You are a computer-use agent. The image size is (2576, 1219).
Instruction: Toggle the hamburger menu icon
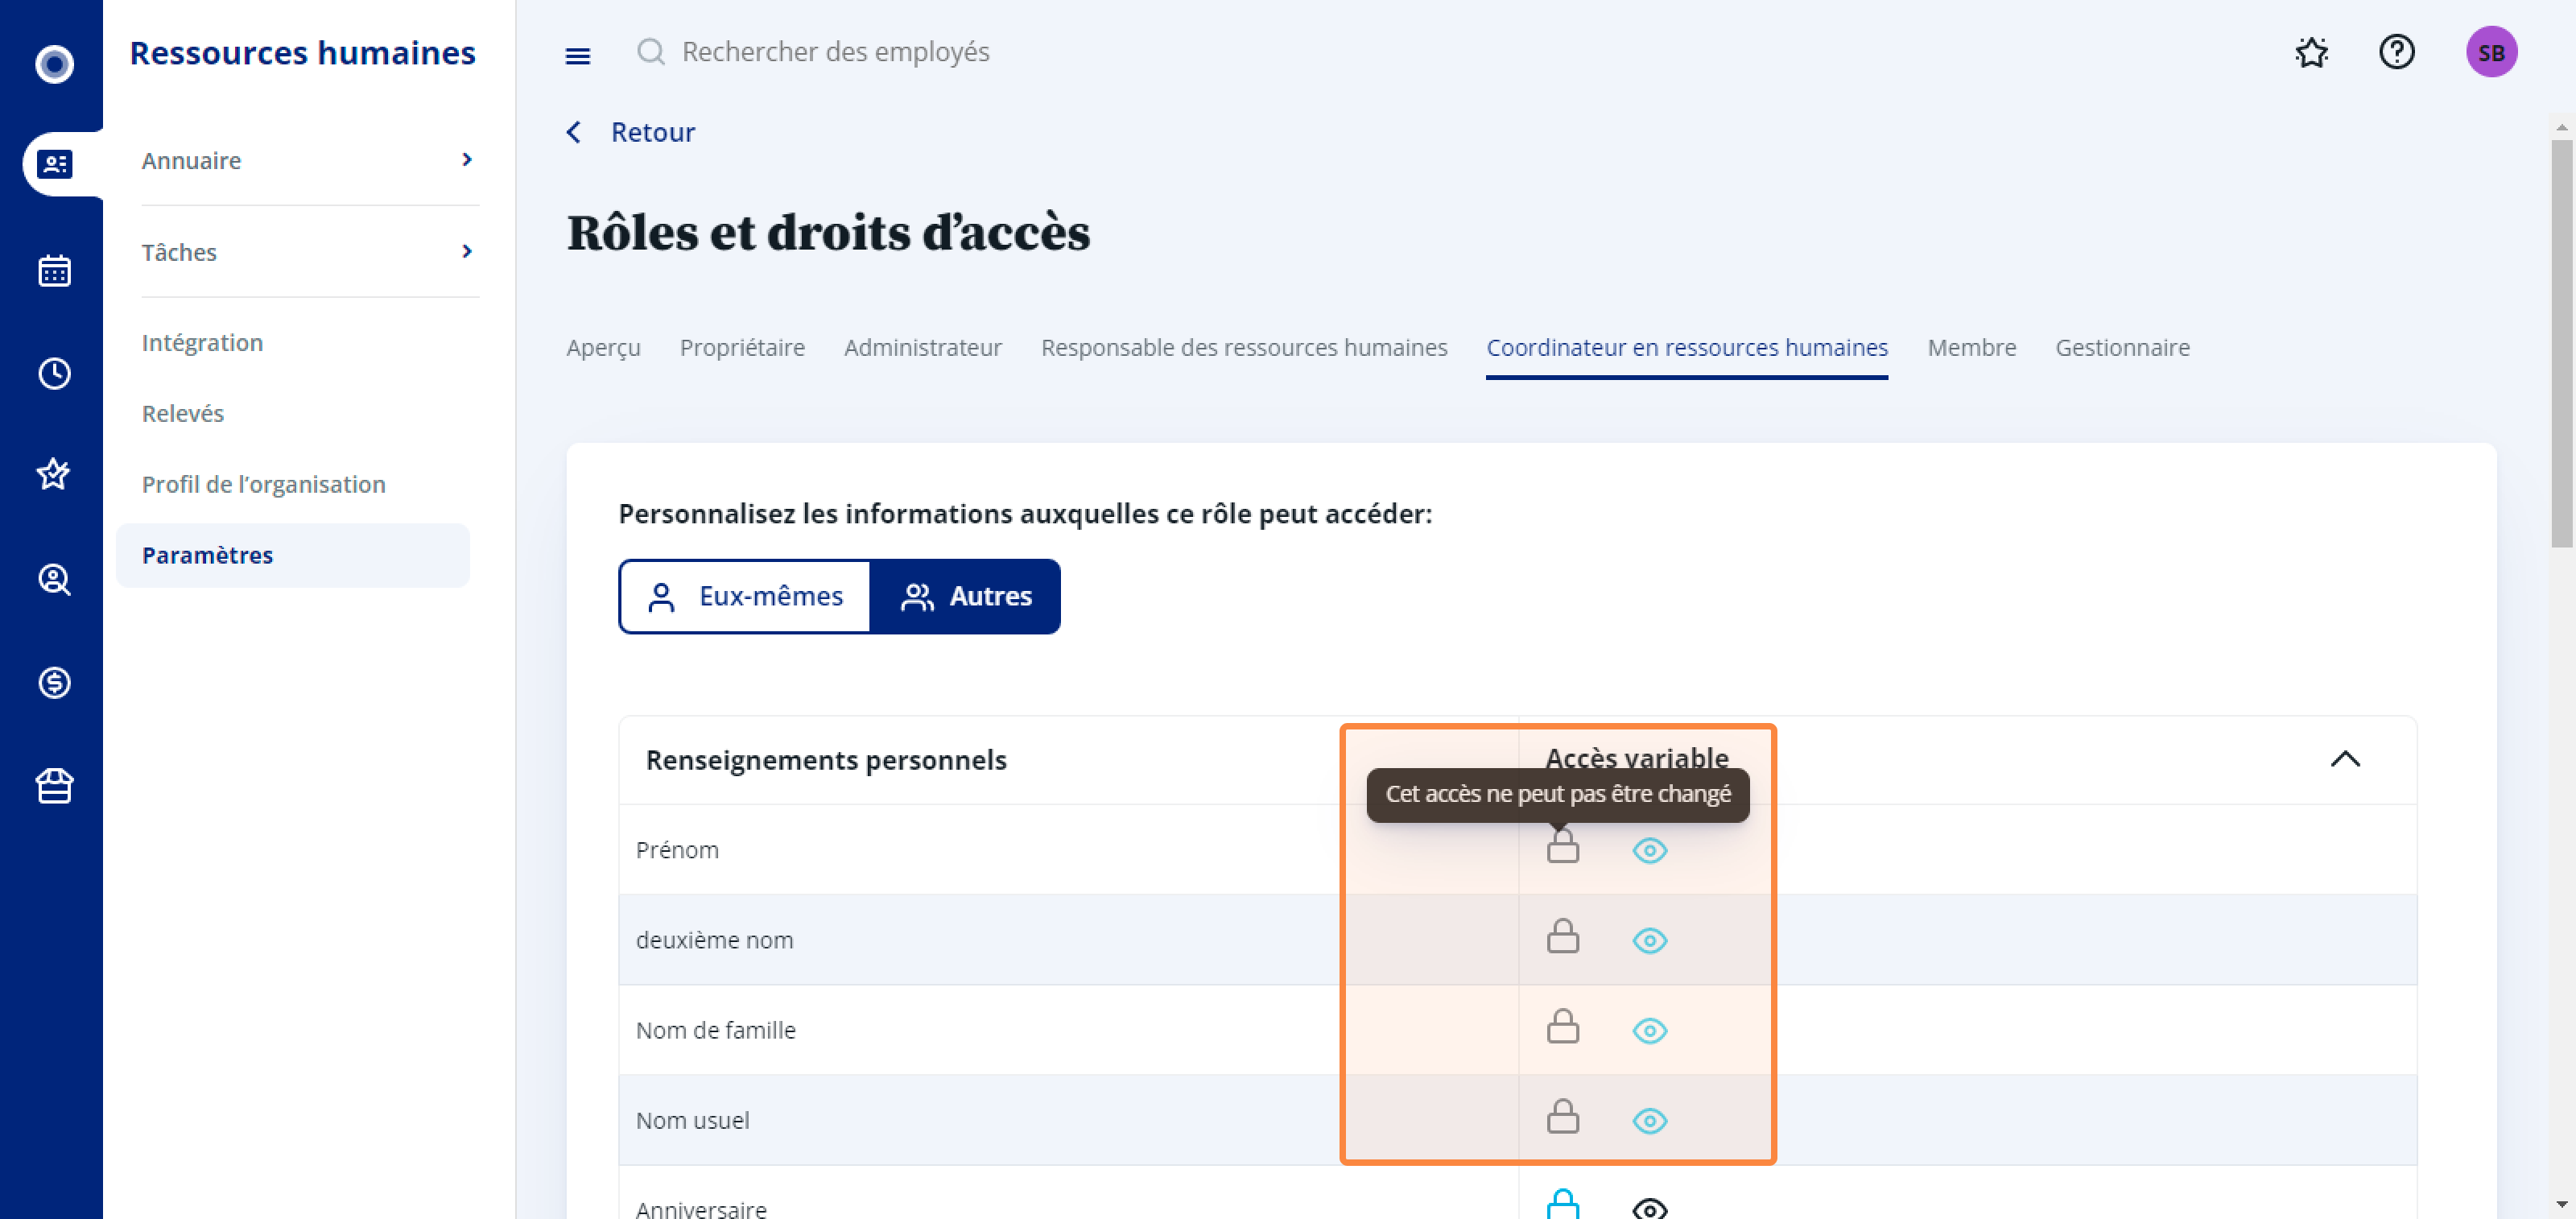tap(577, 55)
